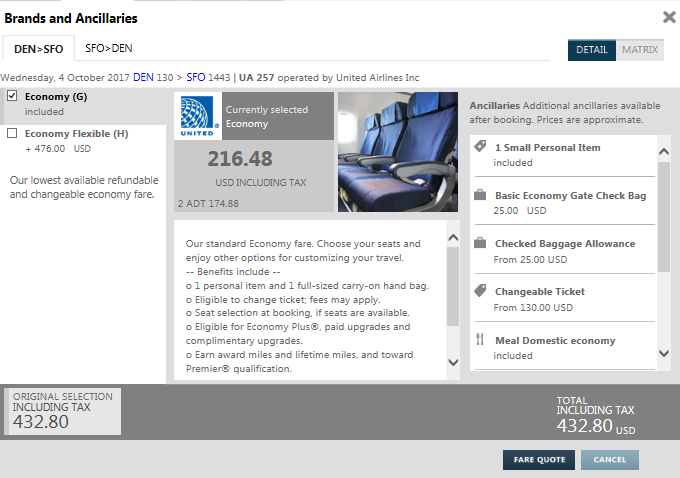Click the ancillaries list scroll up arrow
Viewport: 680px width, 478px height.
(664, 151)
